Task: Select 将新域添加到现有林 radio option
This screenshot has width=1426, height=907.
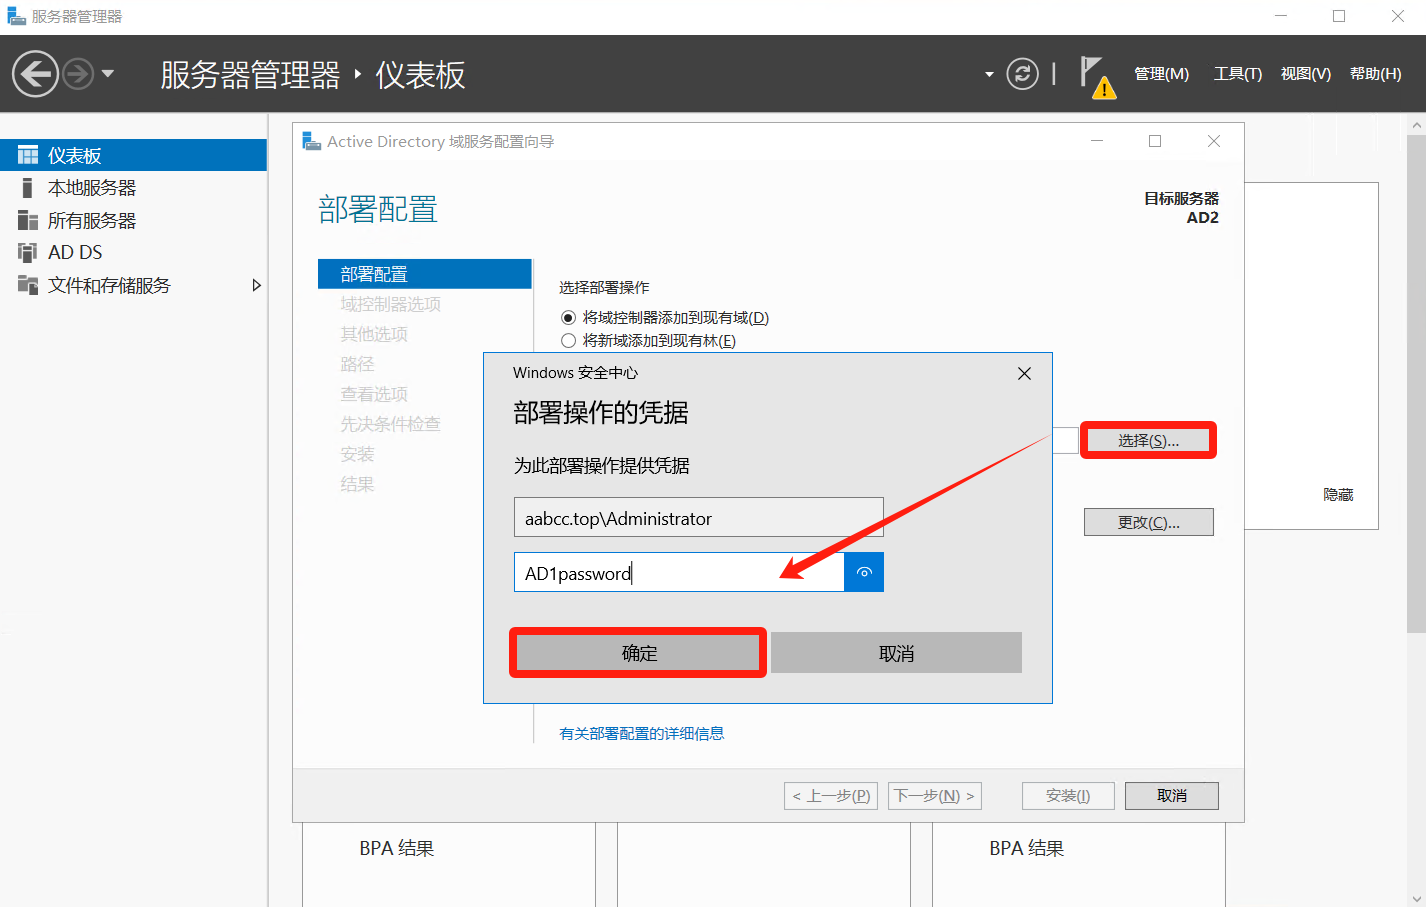Action: coord(569,341)
